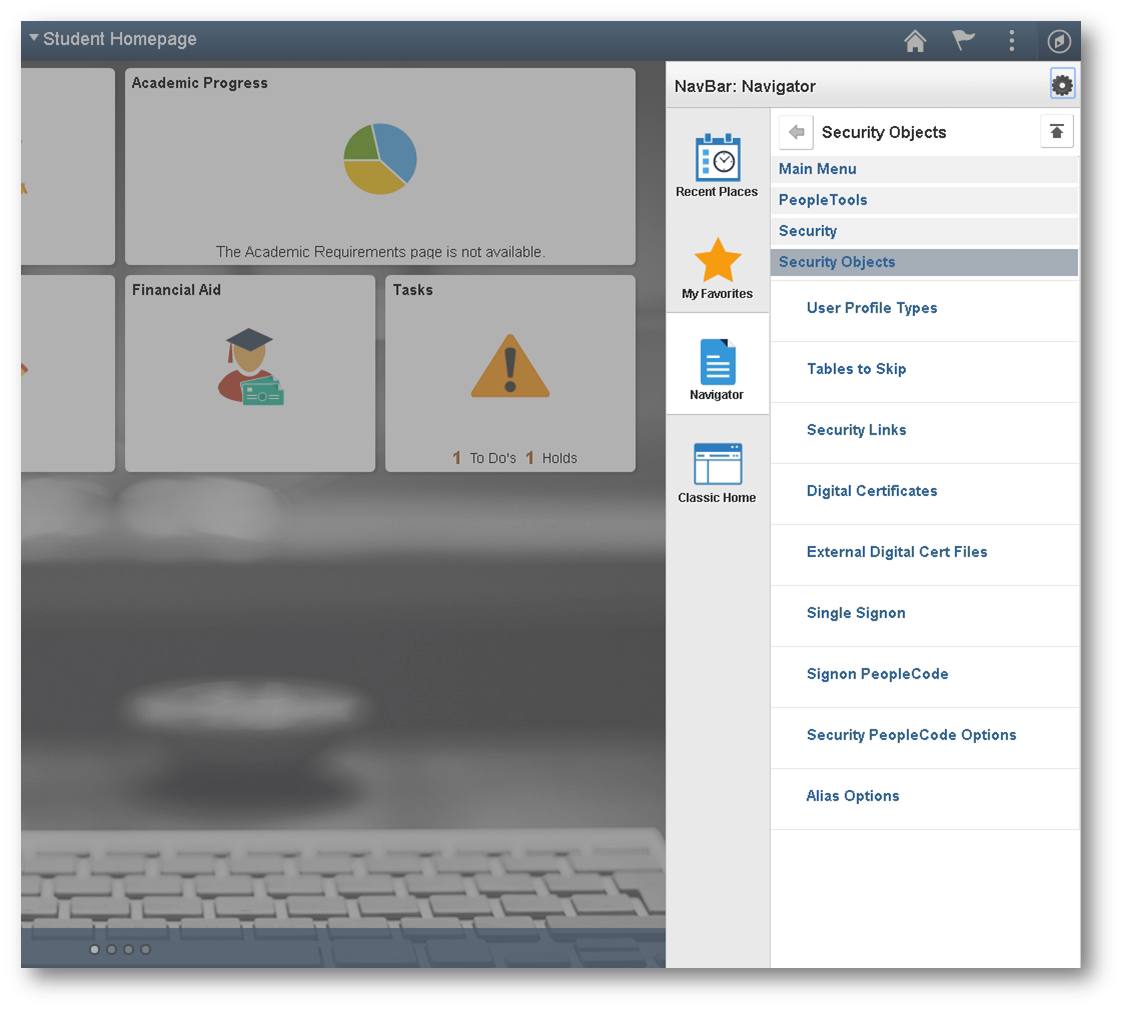Screen dimensions: 1123x1010
Task: Collapse the menu with the top arrow button
Action: coord(1057,132)
